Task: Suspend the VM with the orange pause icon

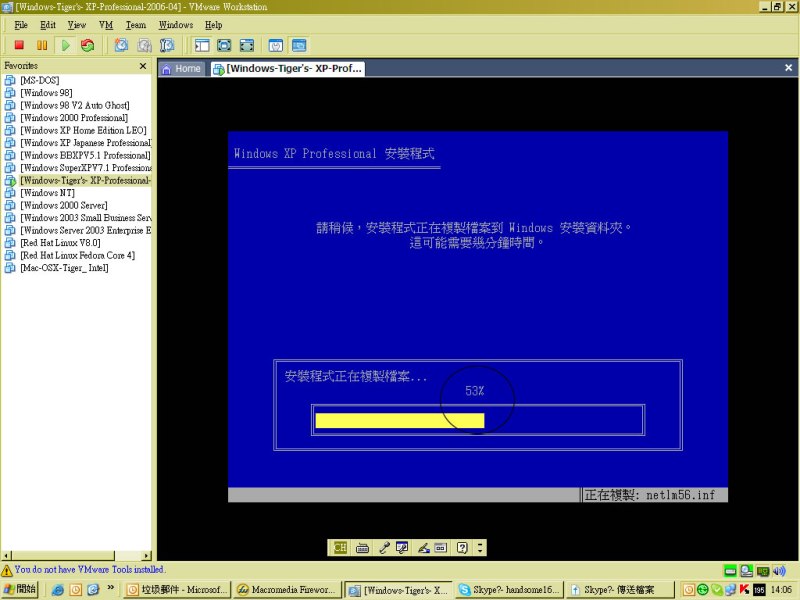Action: click(x=42, y=45)
